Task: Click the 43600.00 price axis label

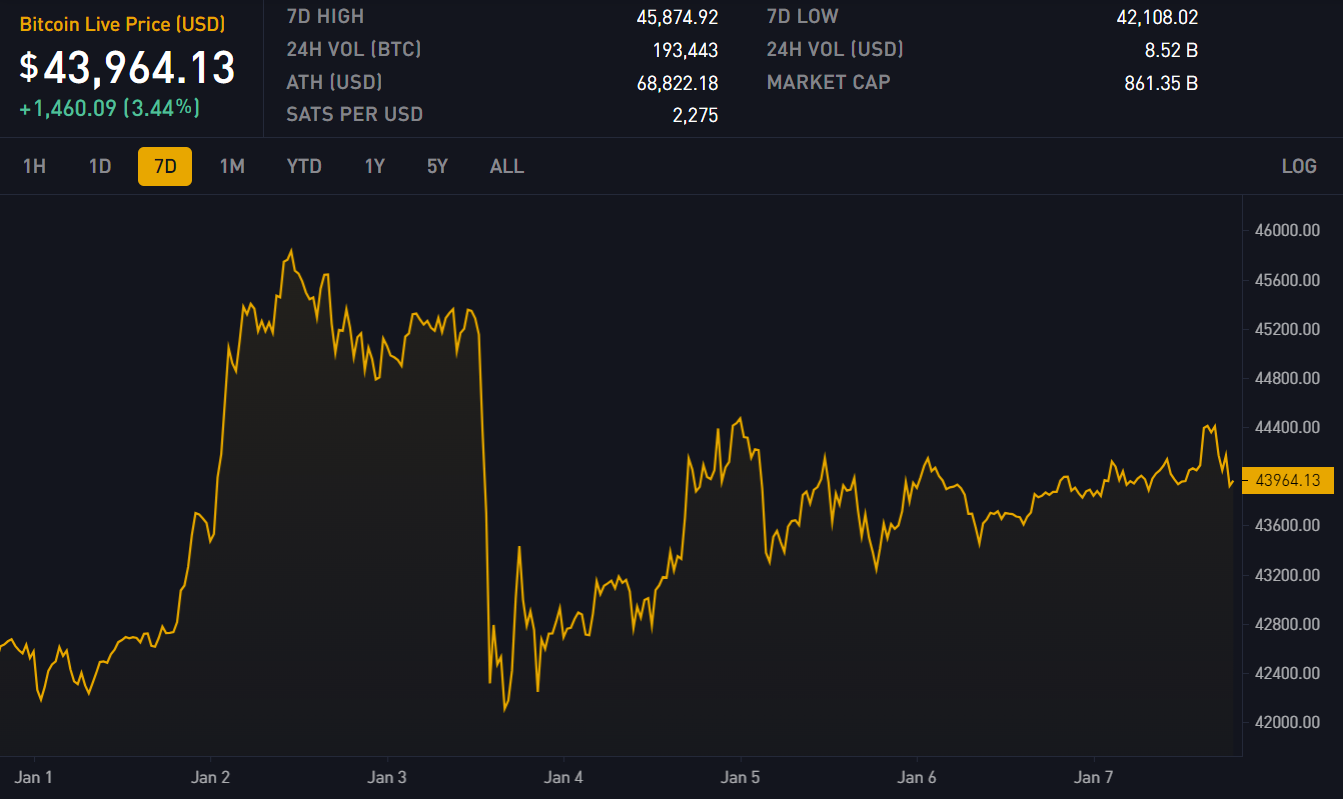Action: (x=1287, y=526)
